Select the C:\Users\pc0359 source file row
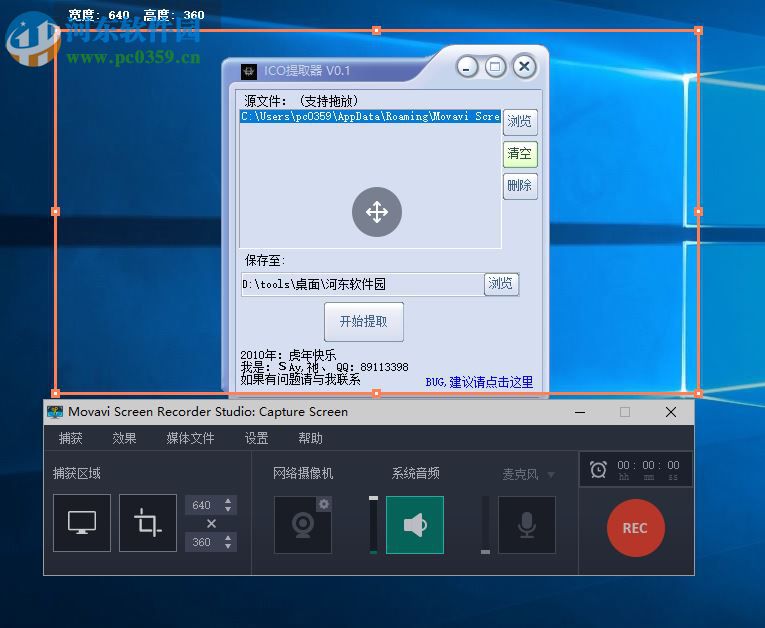 [x=370, y=116]
